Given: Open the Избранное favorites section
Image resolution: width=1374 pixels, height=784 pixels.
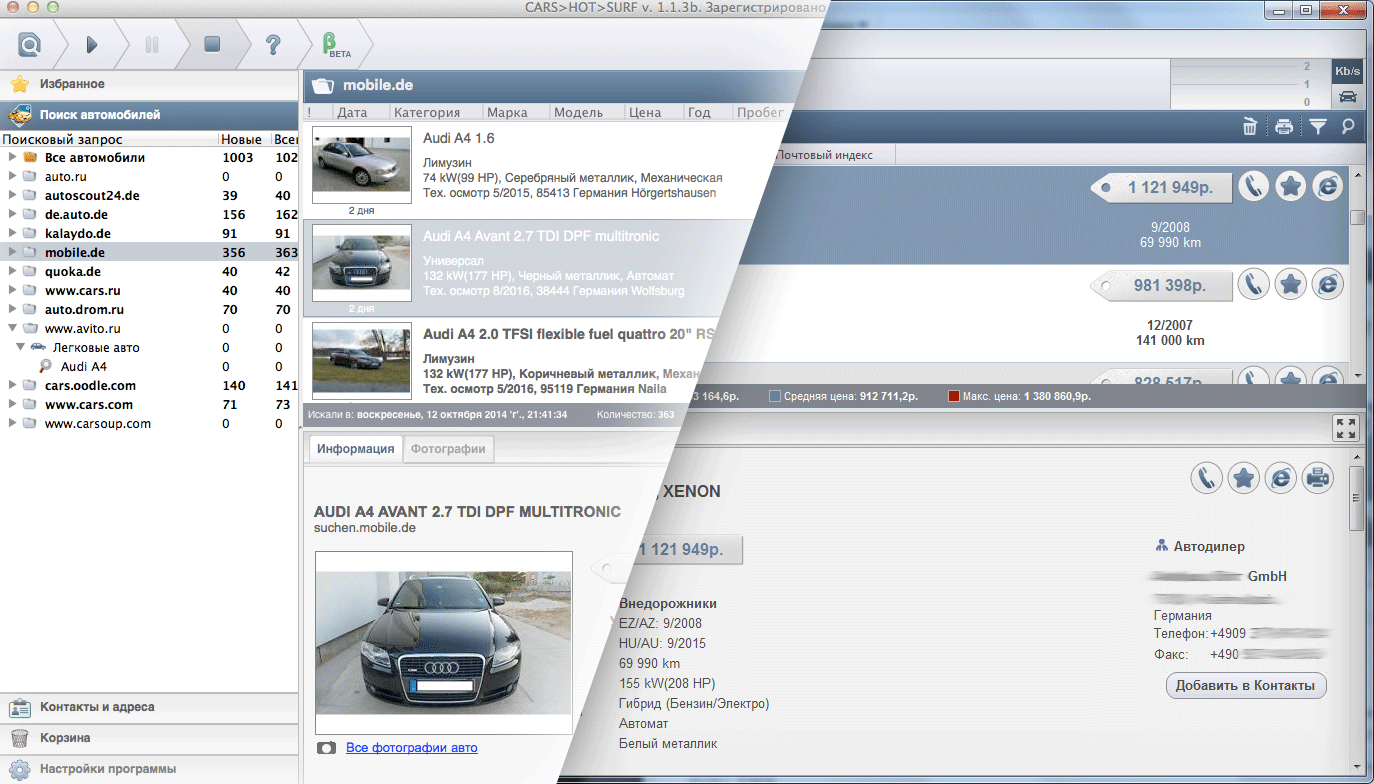Looking at the screenshot, I should 150,84.
